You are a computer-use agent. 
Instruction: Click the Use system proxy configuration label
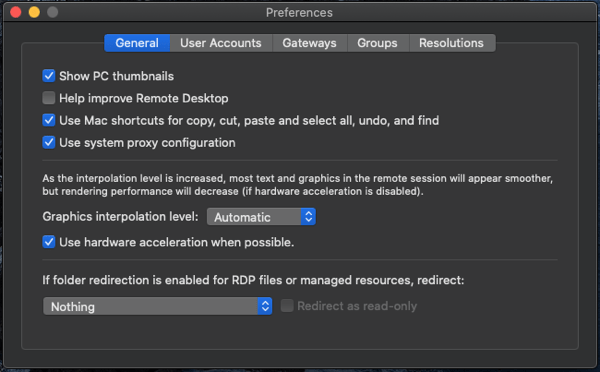point(147,143)
